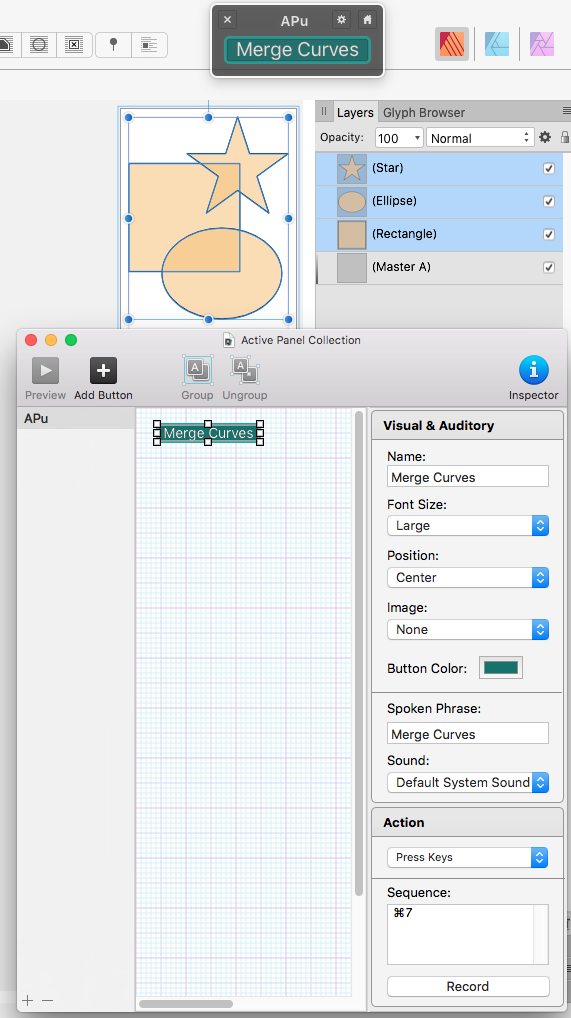
Task: Start Preview with the play icon
Action: coord(45,371)
